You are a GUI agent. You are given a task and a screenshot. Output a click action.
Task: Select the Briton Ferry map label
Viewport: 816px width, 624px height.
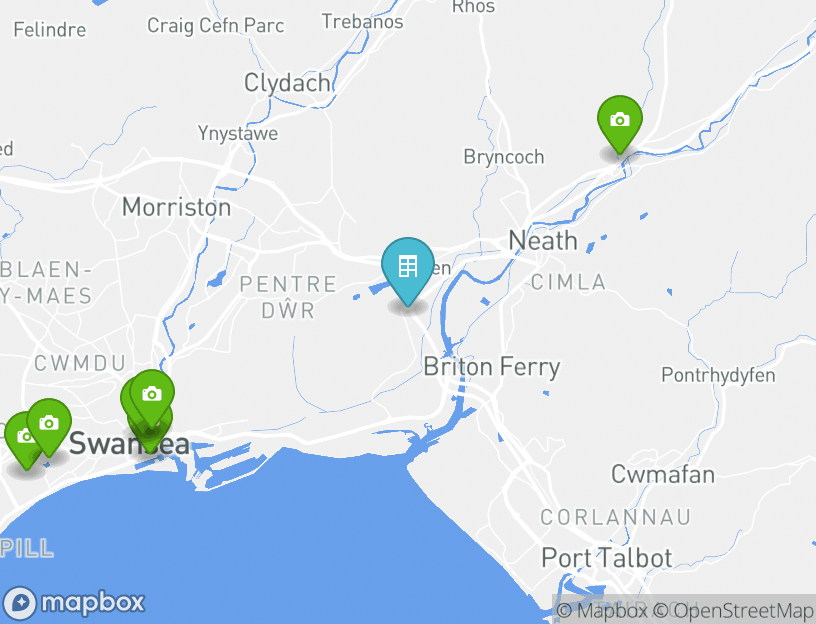[x=492, y=367]
